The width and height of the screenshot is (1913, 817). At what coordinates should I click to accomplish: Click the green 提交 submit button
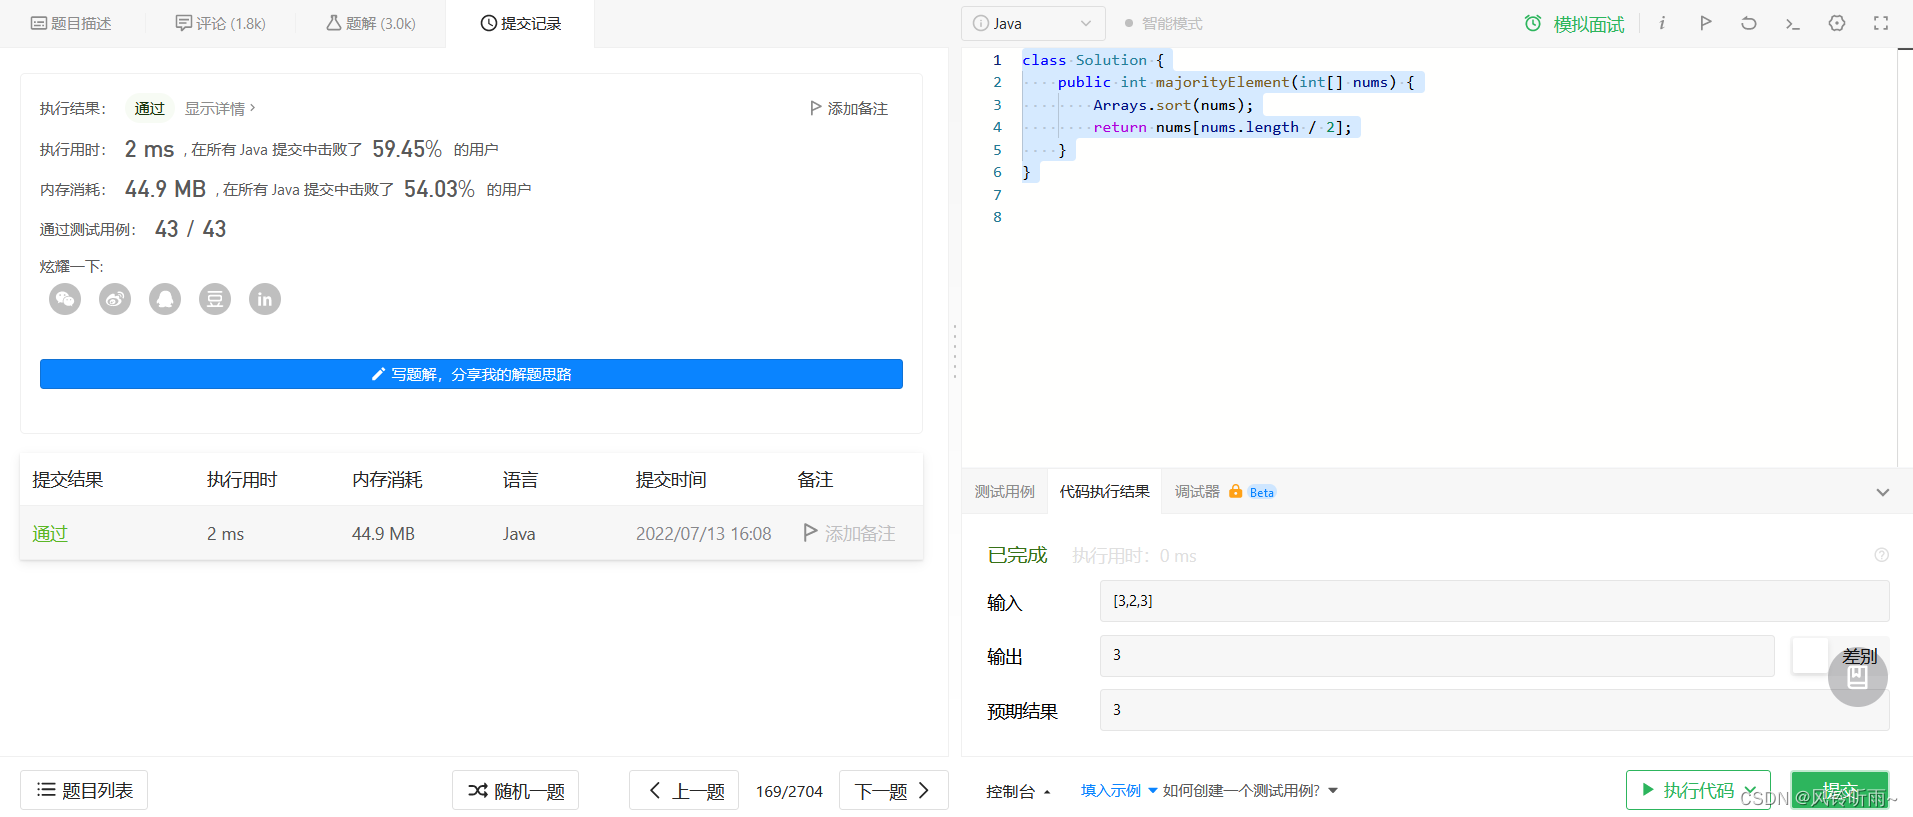coord(1840,790)
